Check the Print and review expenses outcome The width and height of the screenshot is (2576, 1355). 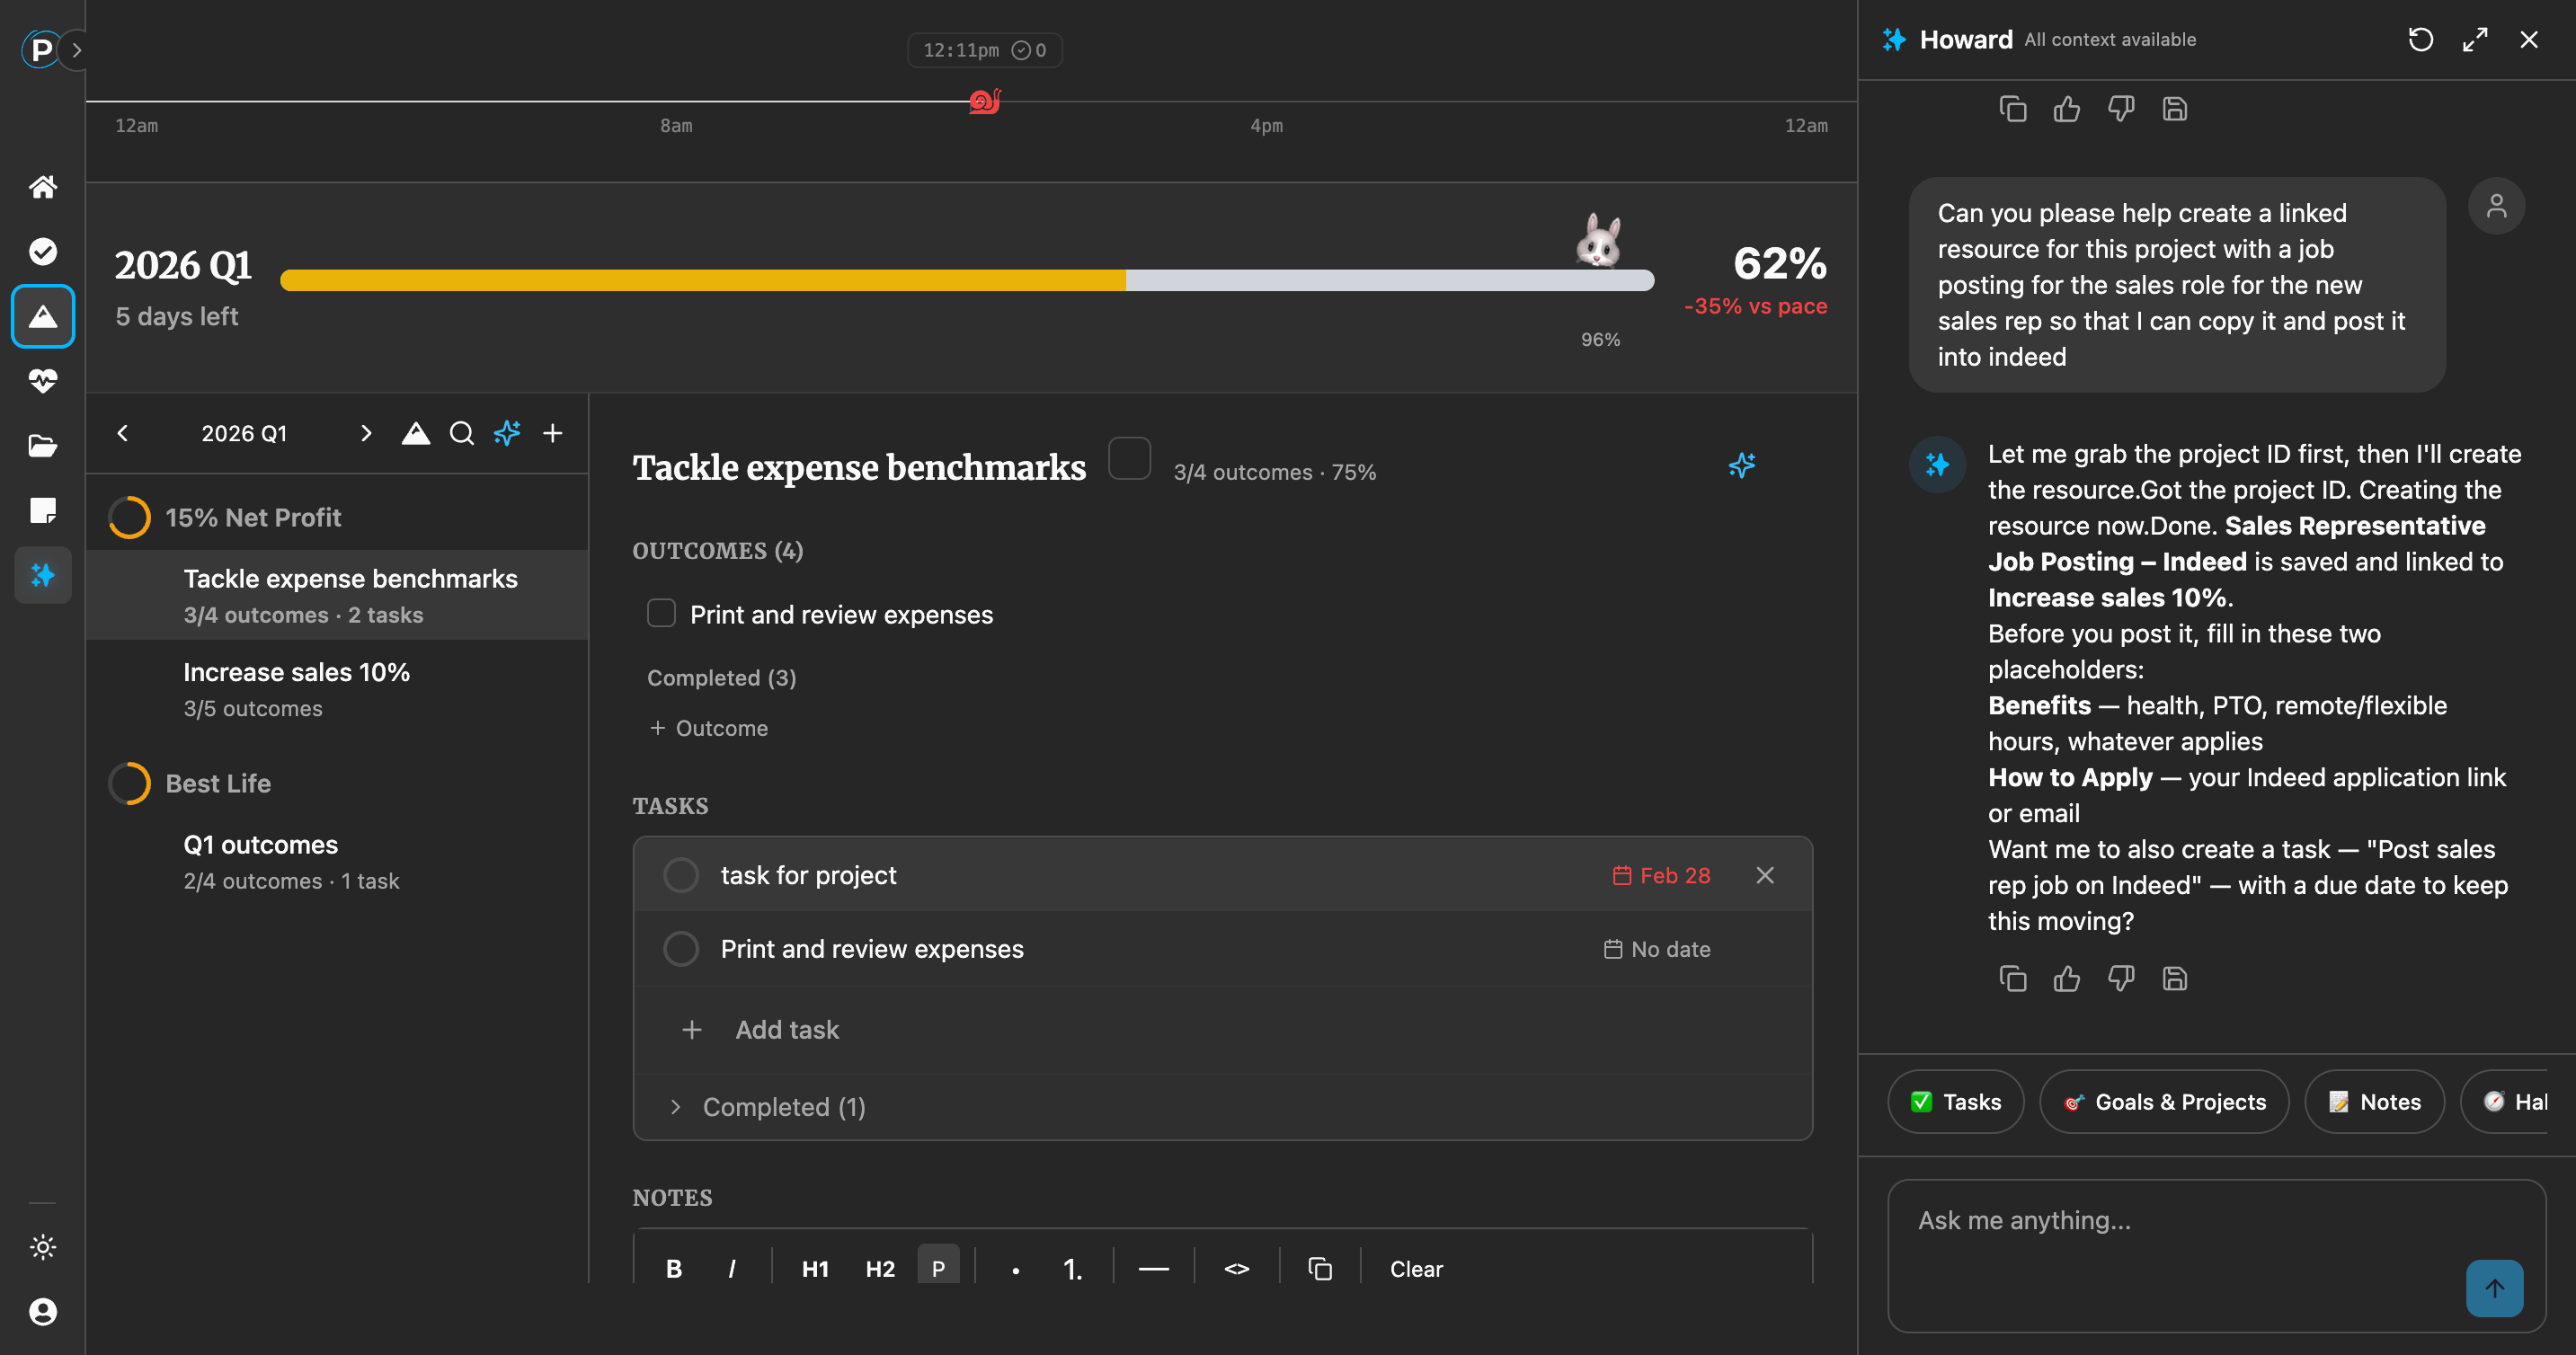661,613
